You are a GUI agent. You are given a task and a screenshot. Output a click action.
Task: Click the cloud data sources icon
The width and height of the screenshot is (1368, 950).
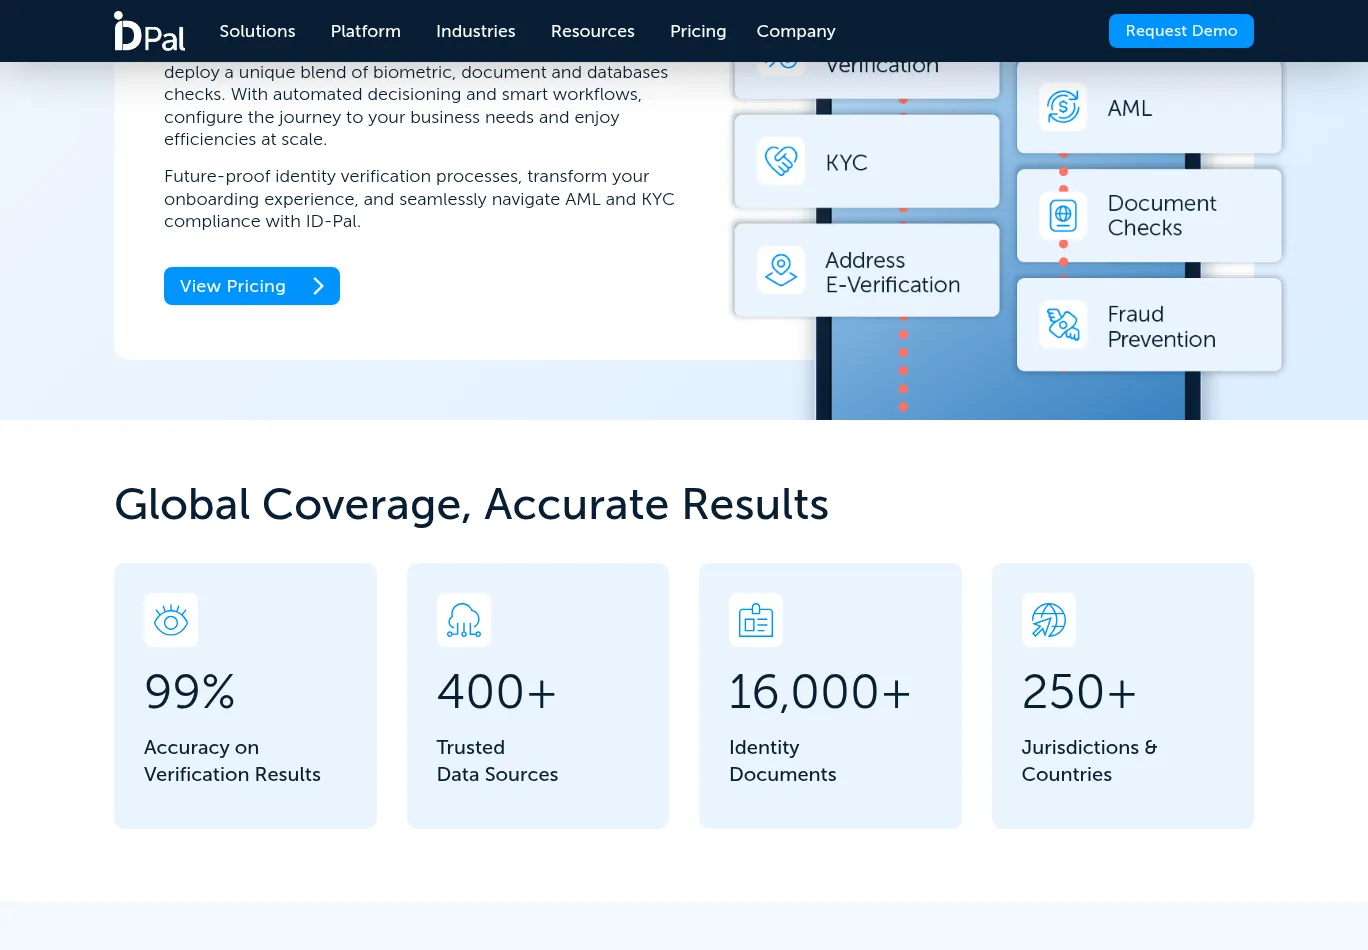point(464,620)
